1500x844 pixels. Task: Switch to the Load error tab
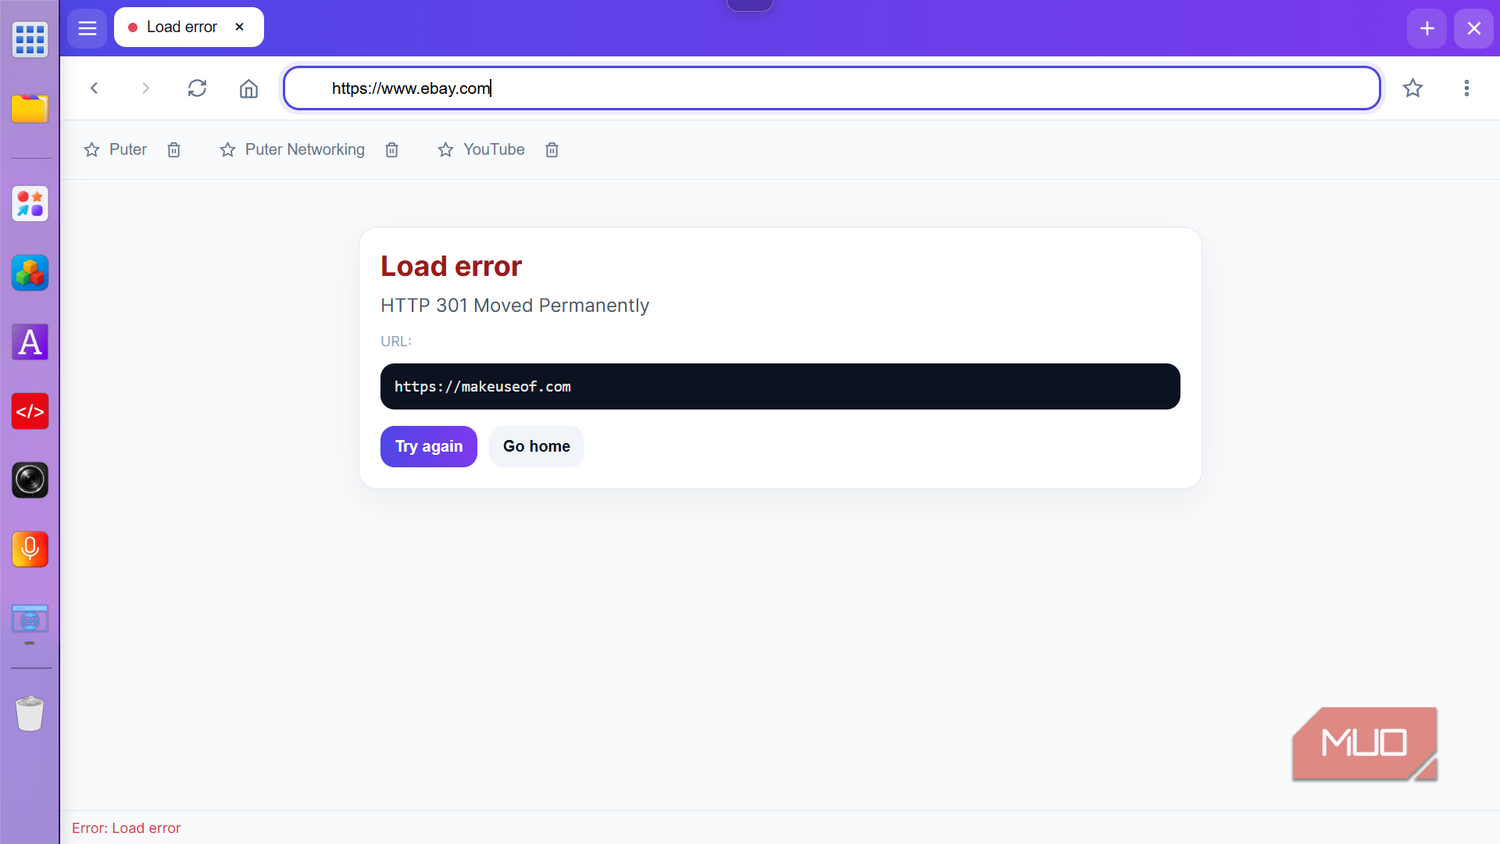click(189, 27)
